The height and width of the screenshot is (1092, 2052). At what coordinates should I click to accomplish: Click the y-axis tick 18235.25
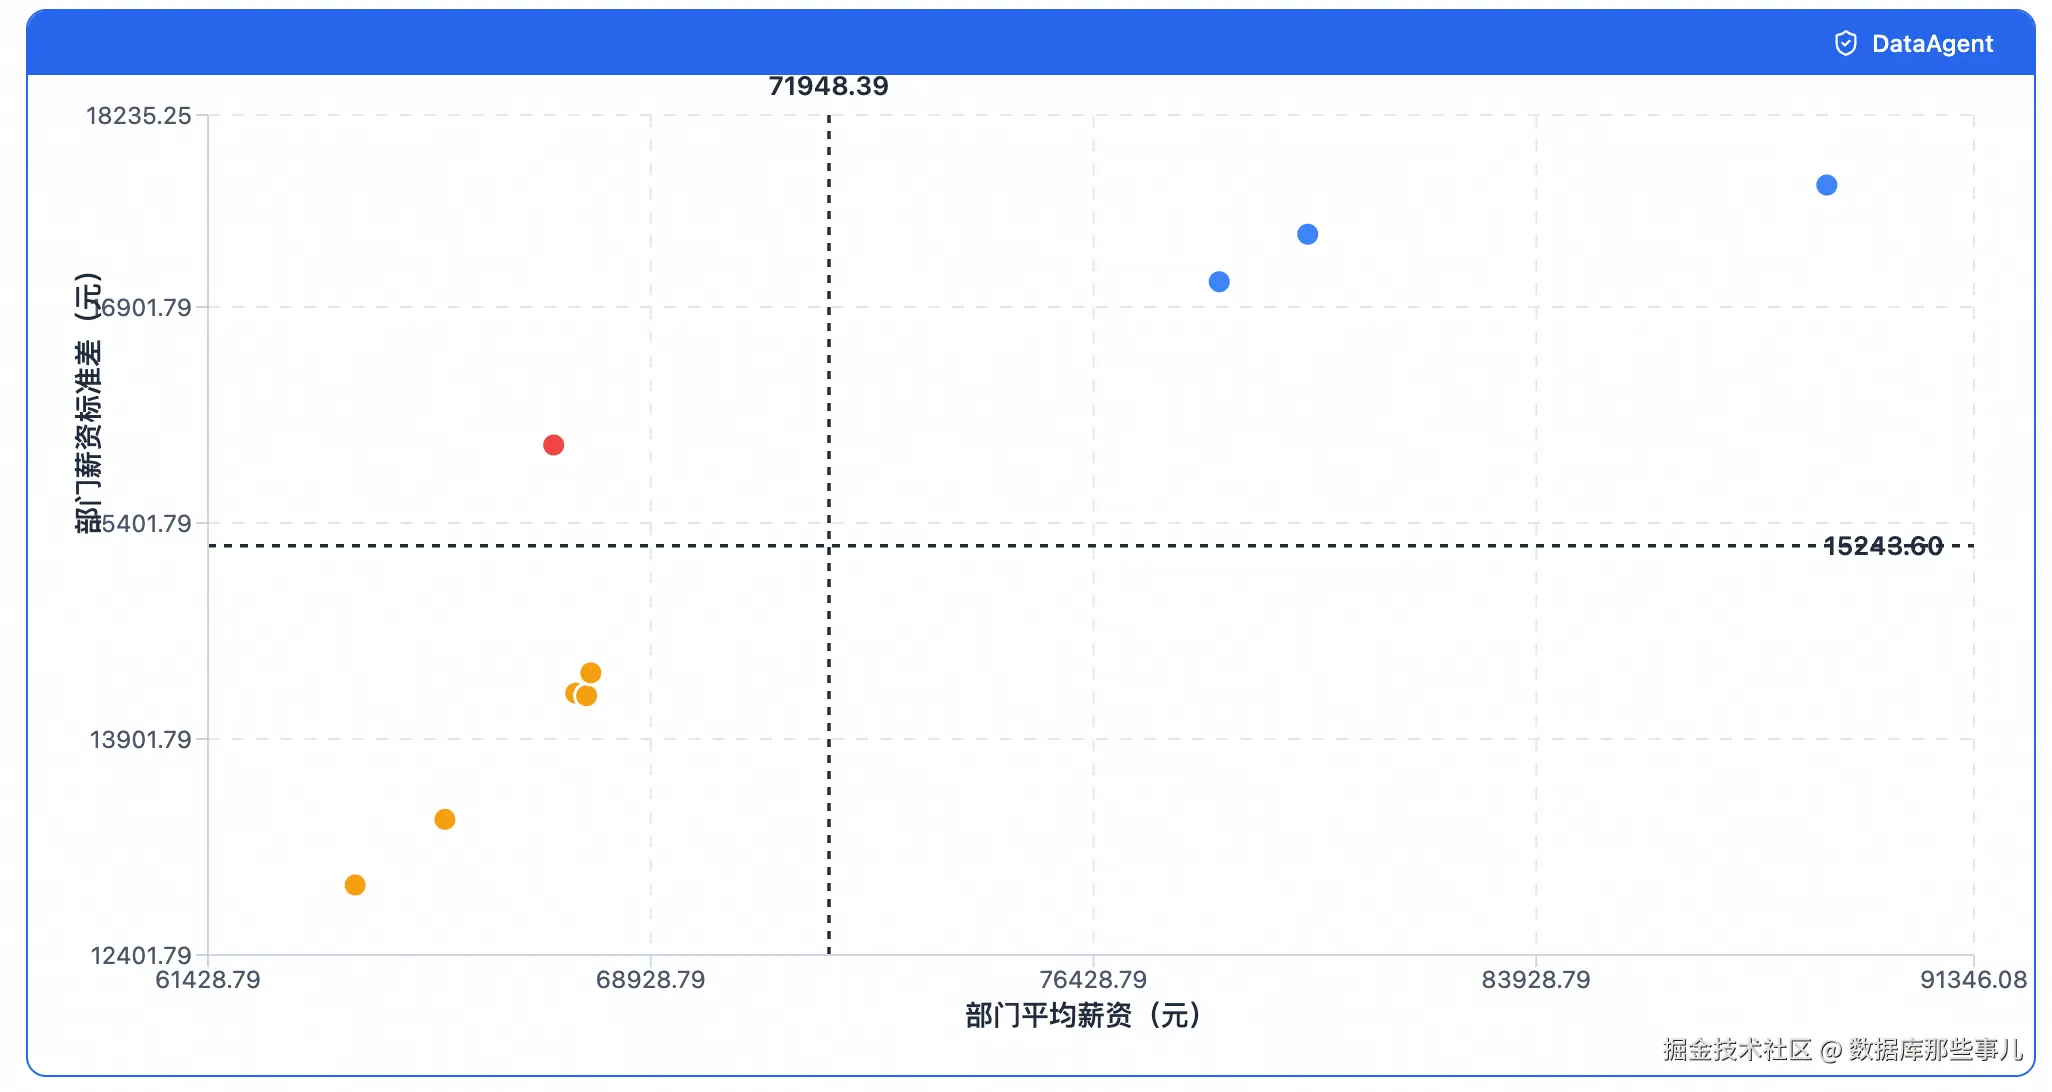click(138, 116)
